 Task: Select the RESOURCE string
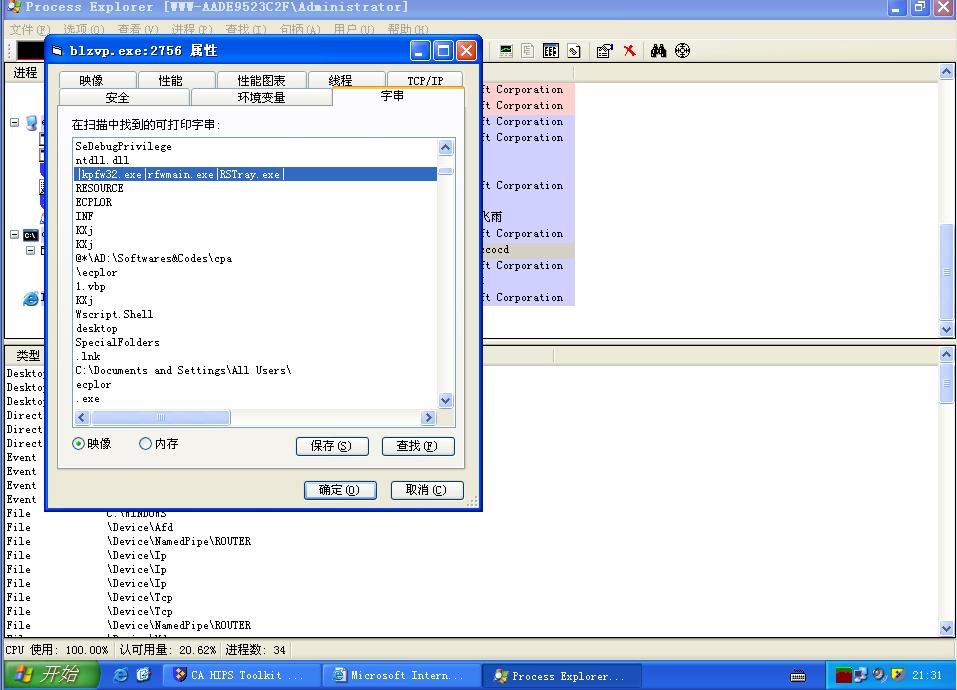(99, 189)
